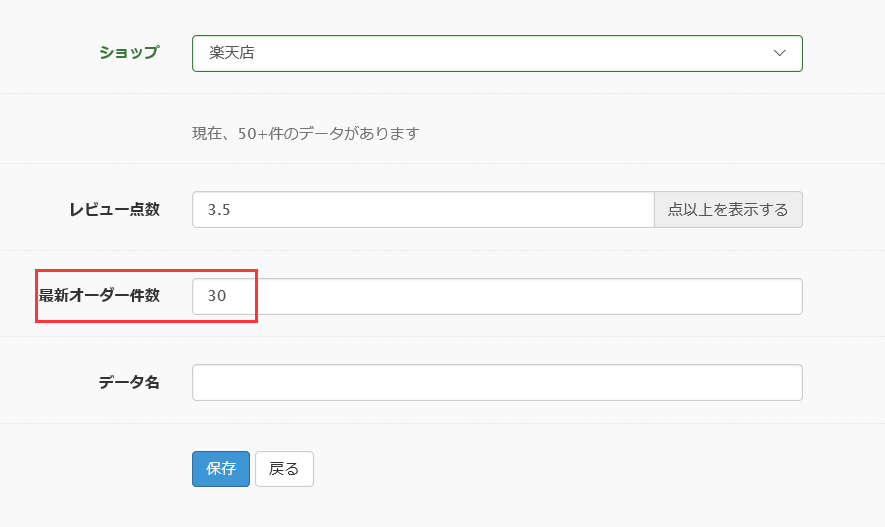Click the middle of the データ名 text box
Screen dimensions: 885x527
[497, 383]
